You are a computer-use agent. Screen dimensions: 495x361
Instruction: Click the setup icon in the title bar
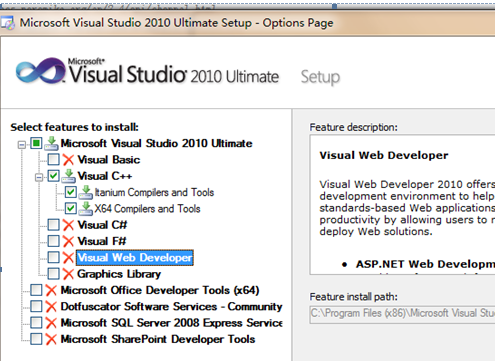pyautogui.click(x=7, y=23)
